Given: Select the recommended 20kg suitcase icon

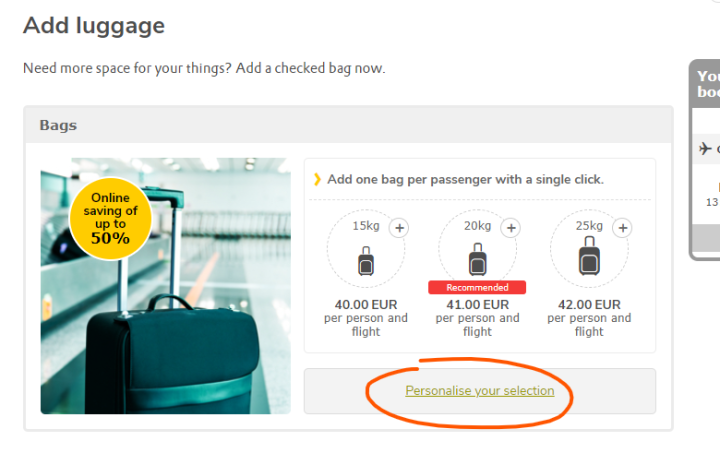Looking at the screenshot, I should (x=477, y=261).
